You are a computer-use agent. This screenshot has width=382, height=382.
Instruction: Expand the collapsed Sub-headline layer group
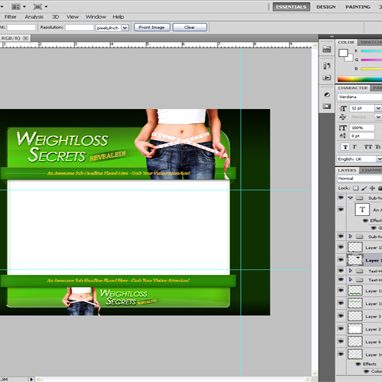tap(350, 236)
